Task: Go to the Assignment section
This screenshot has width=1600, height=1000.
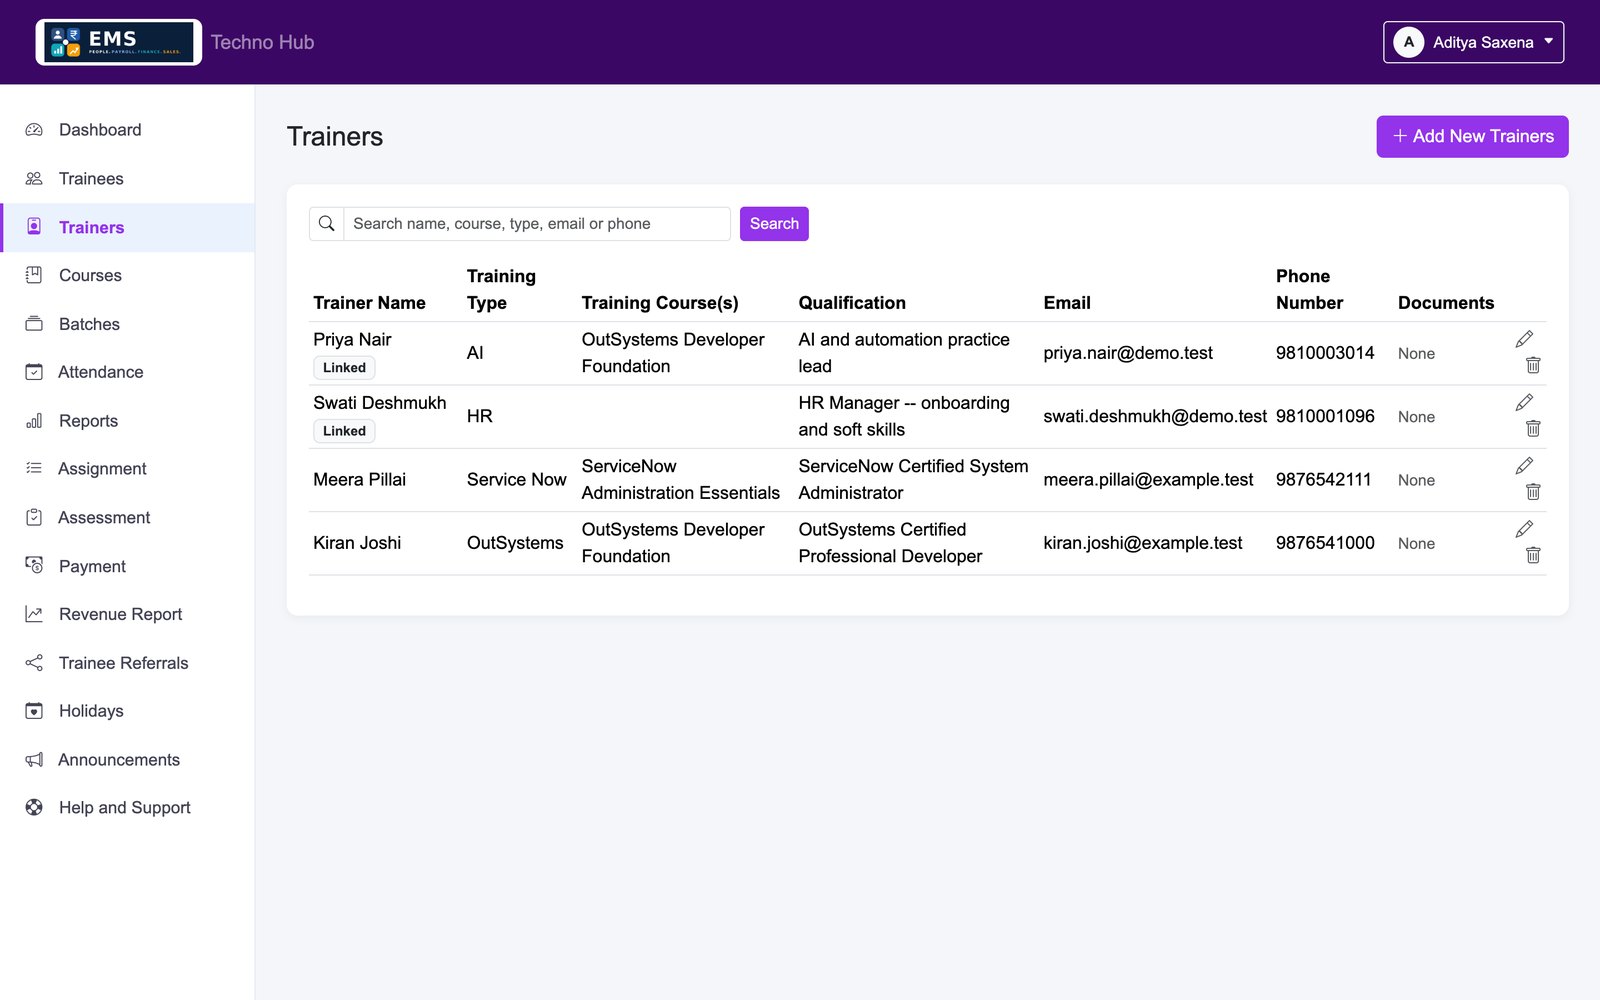Action: [127, 469]
